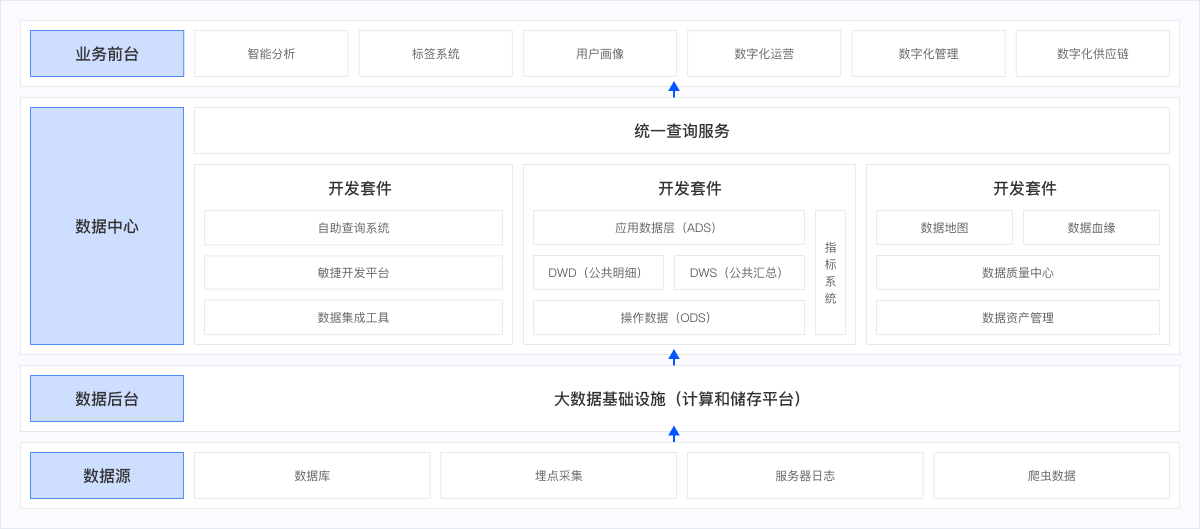The width and height of the screenshot is (1200, 529).
Task: Select the 数据中心 layer label
Action: pos(107,226)
